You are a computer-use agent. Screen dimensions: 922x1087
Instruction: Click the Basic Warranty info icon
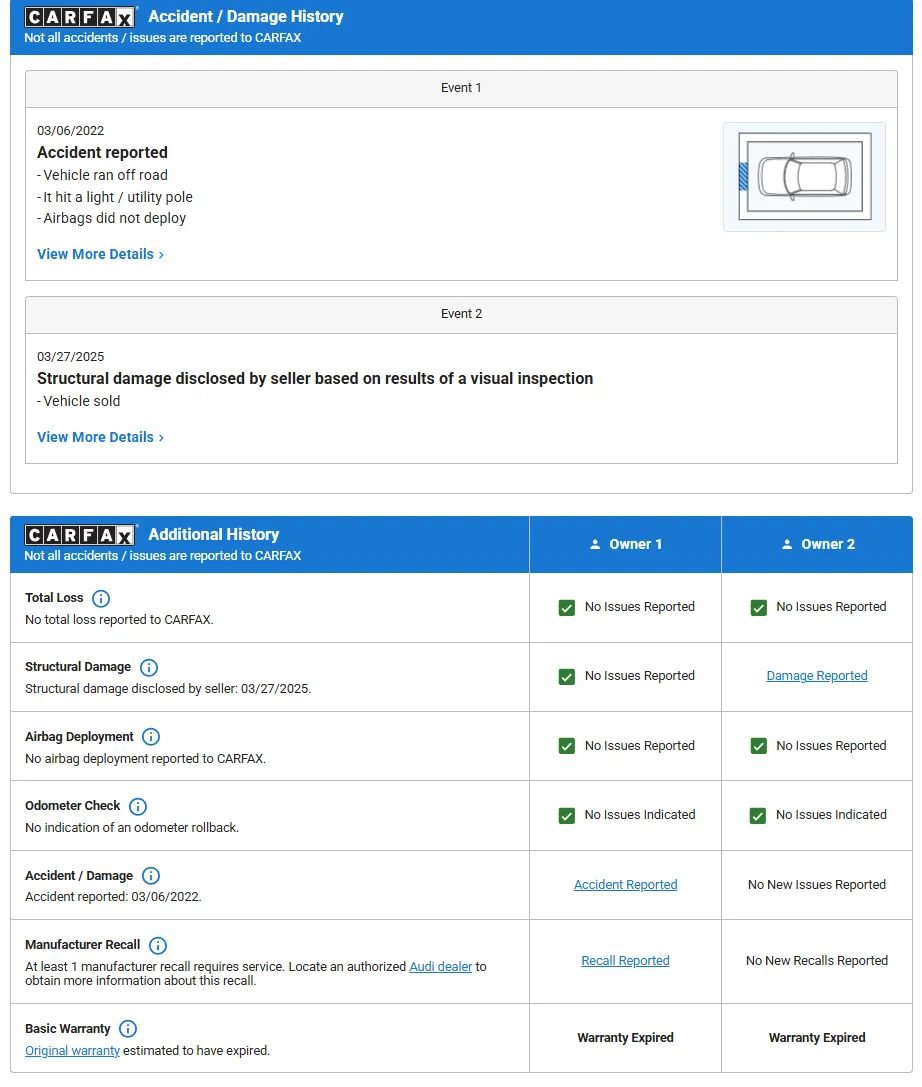[128, 1029]
